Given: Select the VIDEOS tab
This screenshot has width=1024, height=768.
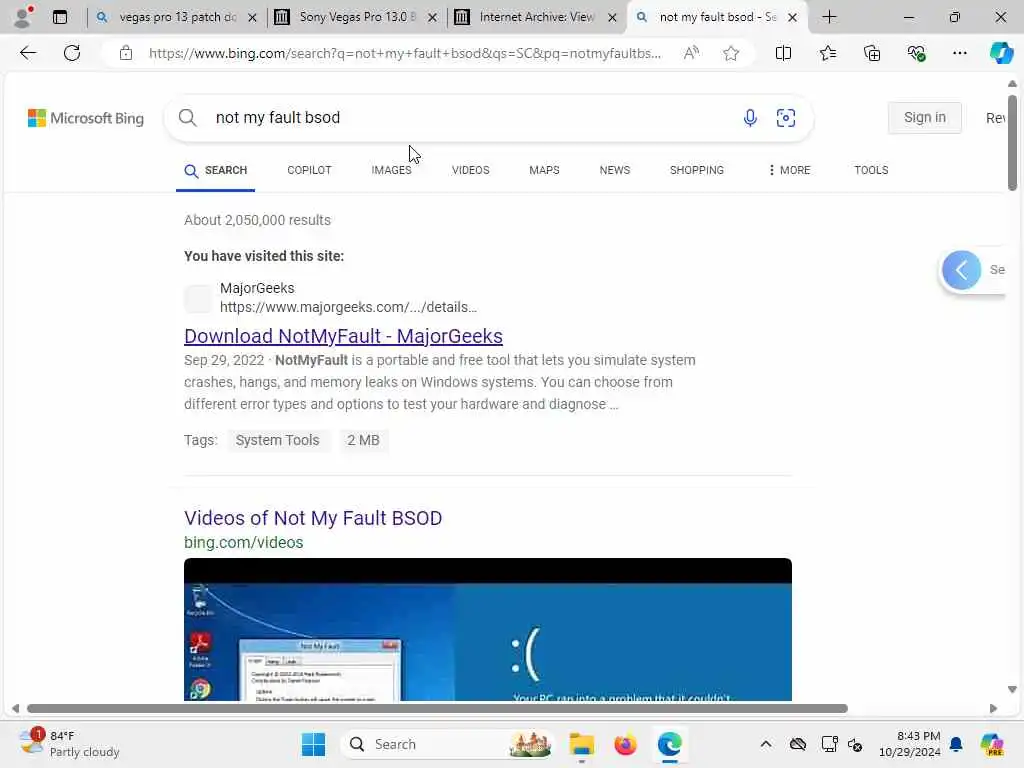Looking at the screenshot, I should tap(470, 170).
